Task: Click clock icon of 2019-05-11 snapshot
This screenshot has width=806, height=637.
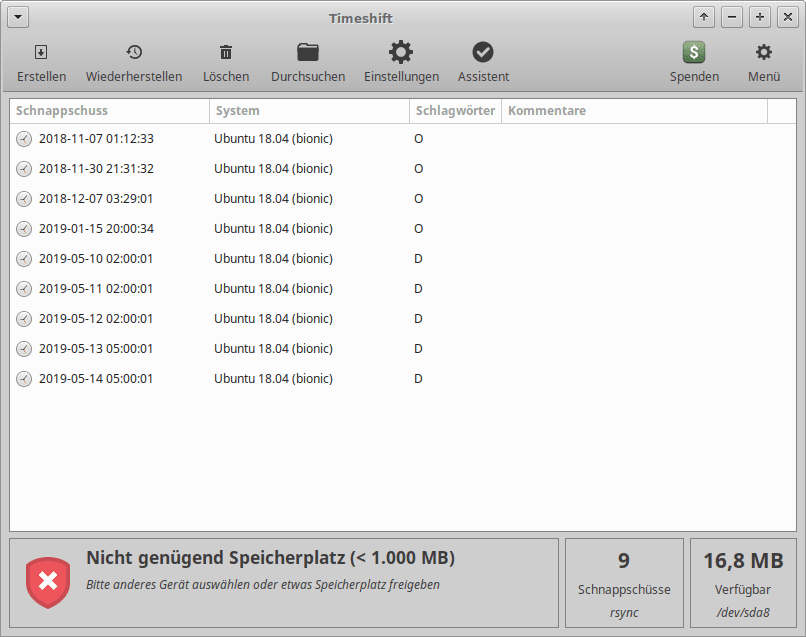Action: (24, 289)
